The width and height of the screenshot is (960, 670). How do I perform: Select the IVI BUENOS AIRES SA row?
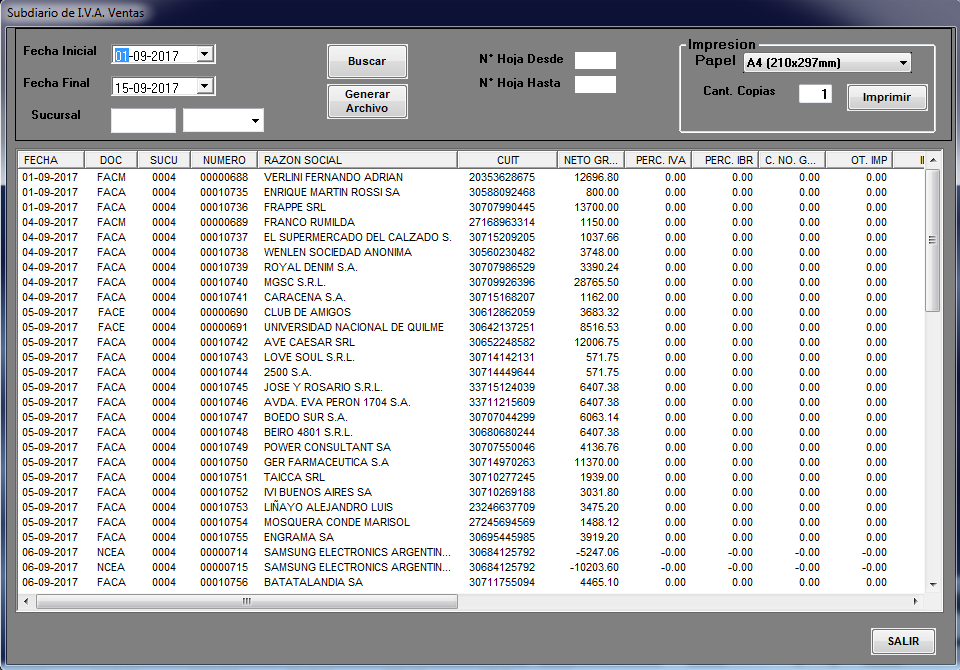click(x=471, y=492)
